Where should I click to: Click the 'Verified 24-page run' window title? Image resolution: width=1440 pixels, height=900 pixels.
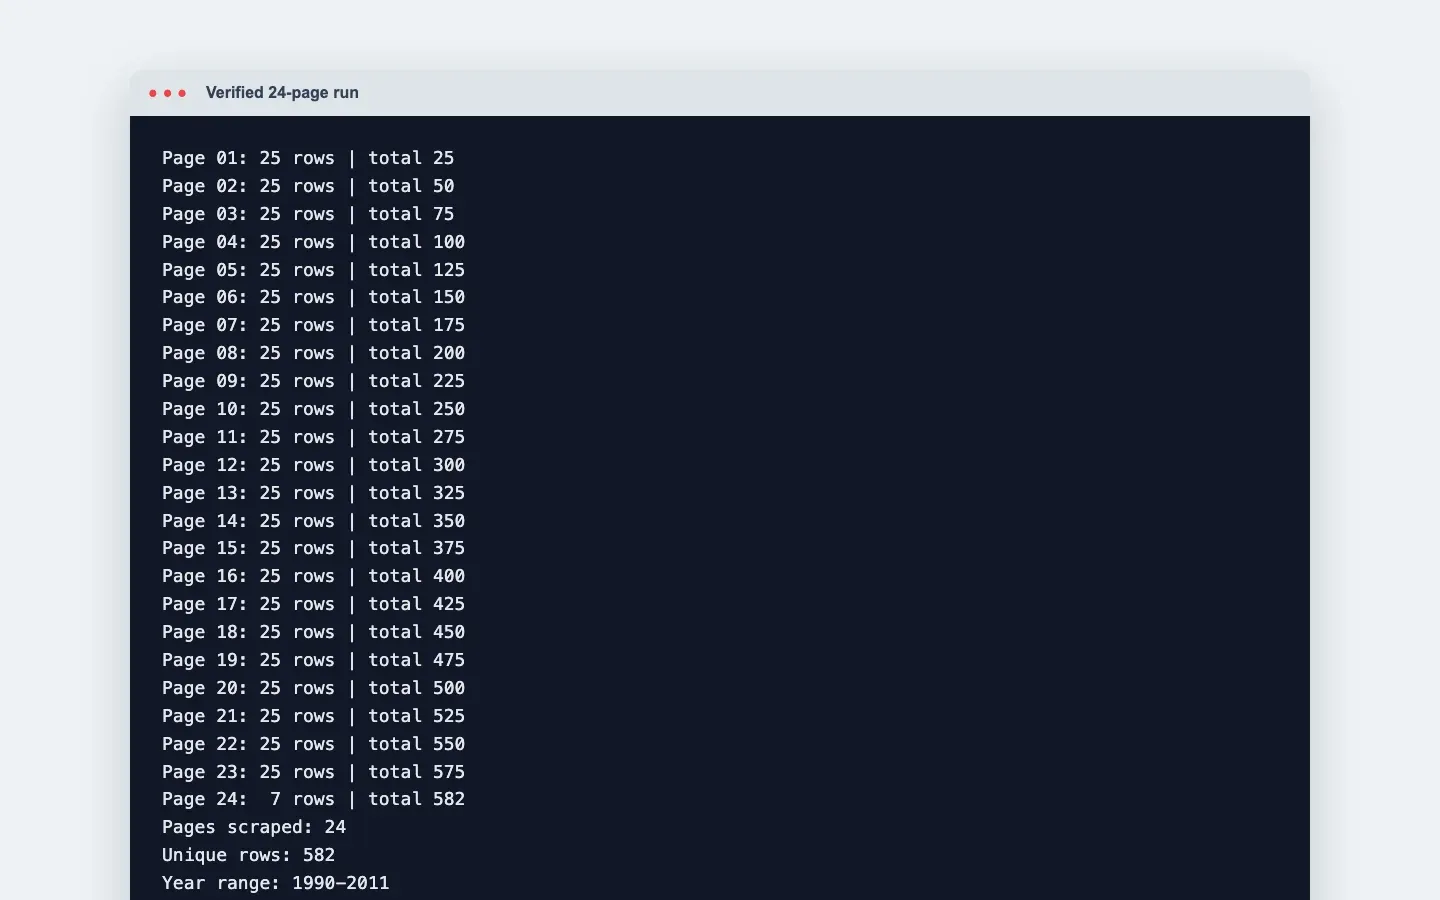click(x=282, y=93)
